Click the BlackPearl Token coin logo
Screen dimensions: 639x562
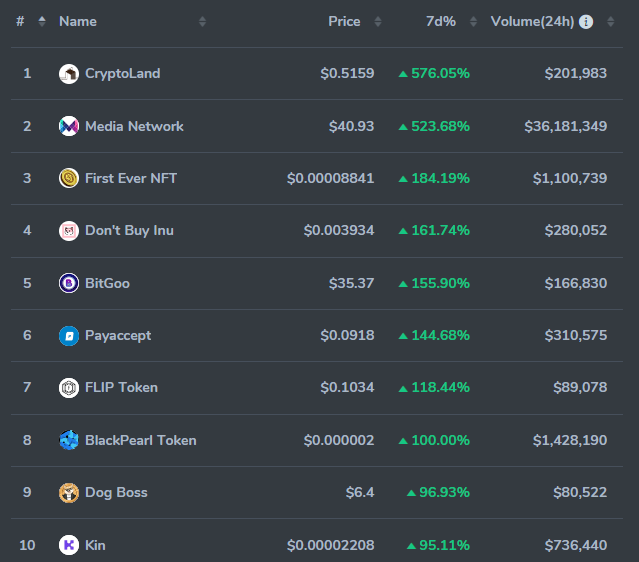(69, 440)
